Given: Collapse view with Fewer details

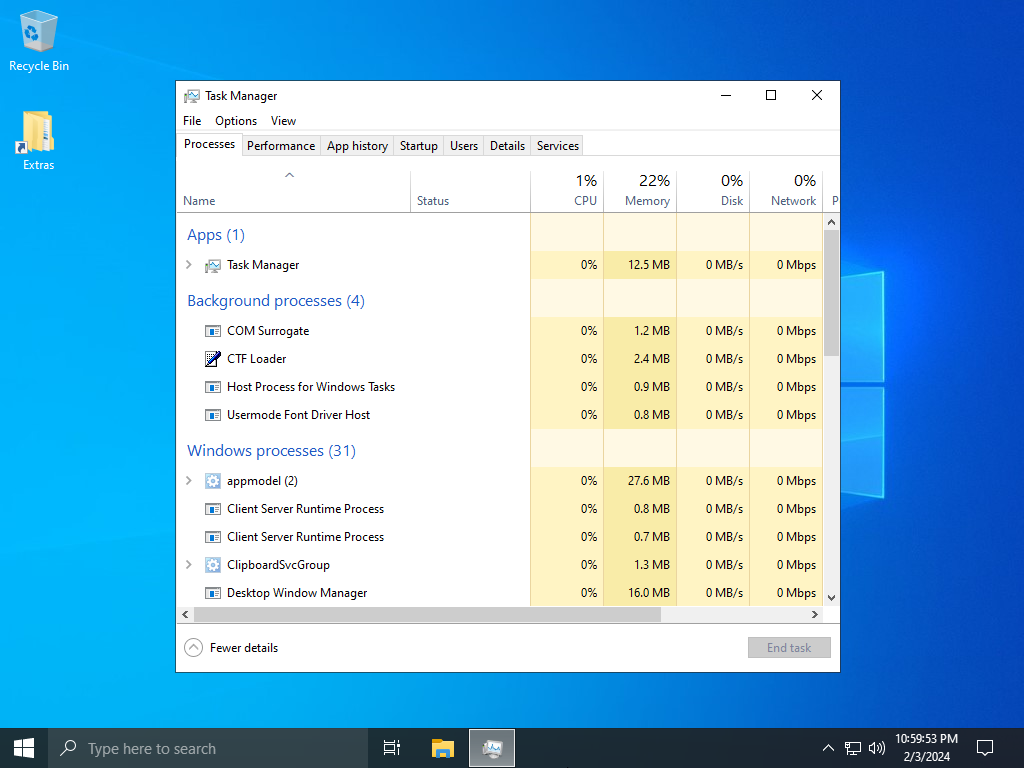Looking at the screenshot, I should tap(232, 648).
